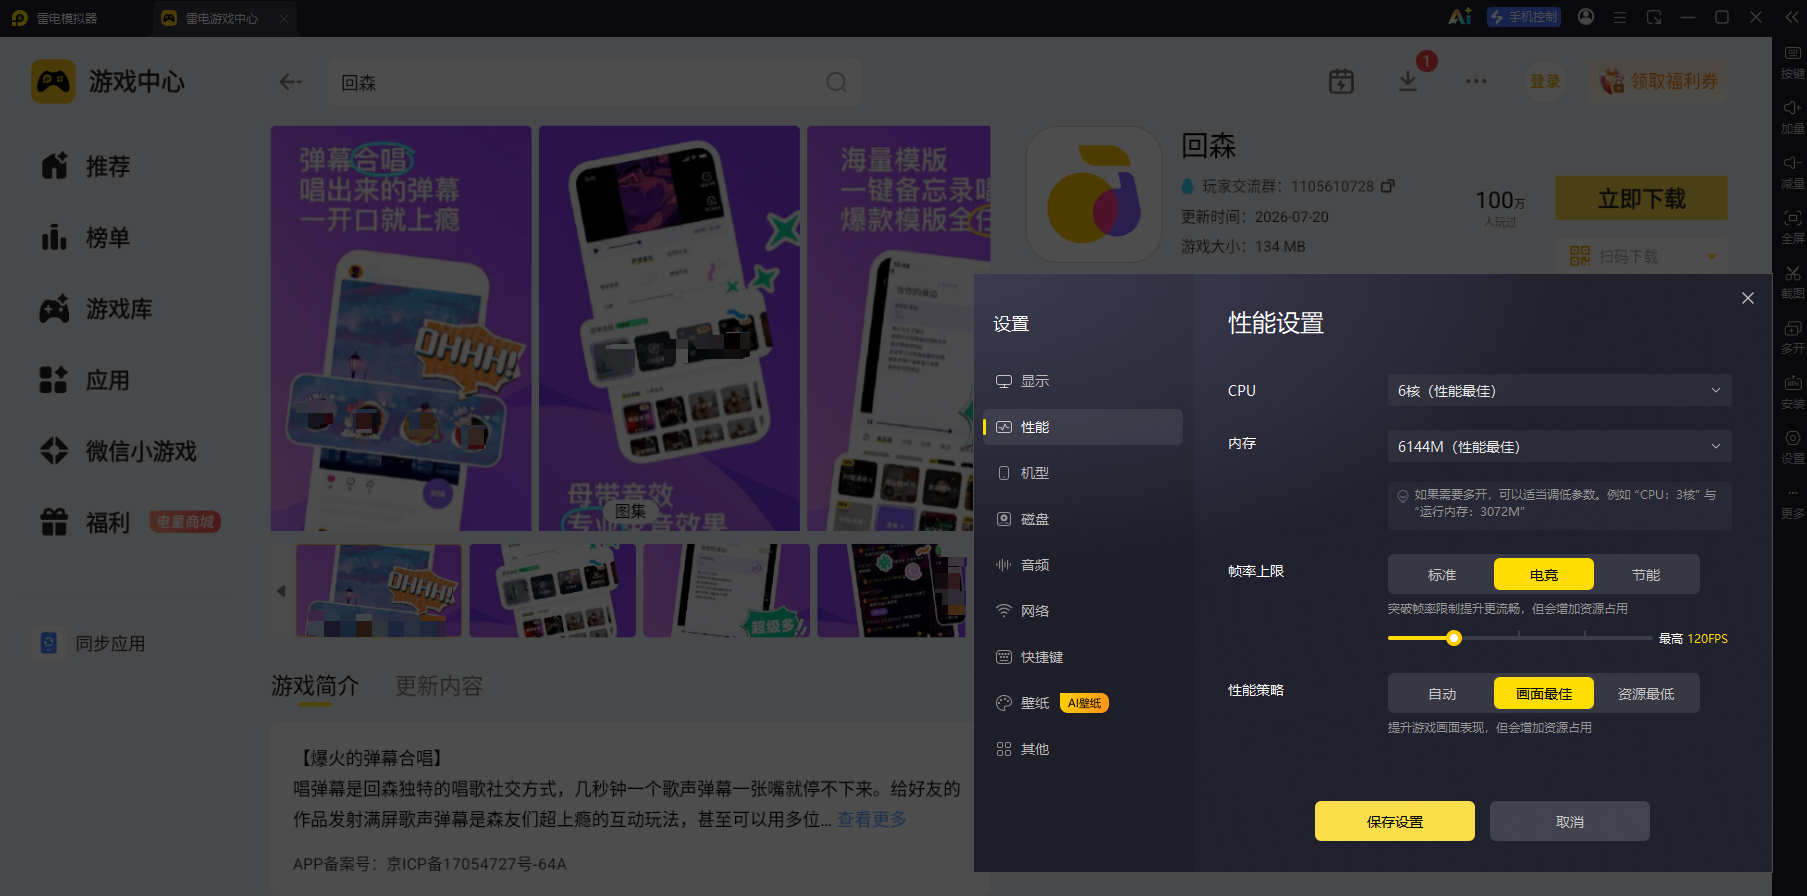The height and width of the screenshot is (896, 1807).
Task: Click the AI壁纸 badge
Action: [x=1084, y=703]
